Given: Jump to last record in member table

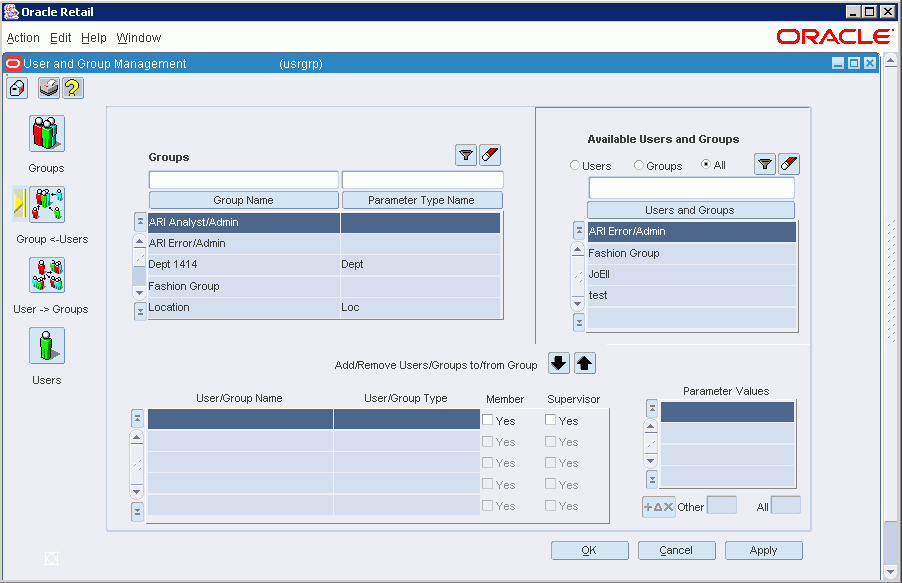Looking at the screenshot, I should [137, 512].
